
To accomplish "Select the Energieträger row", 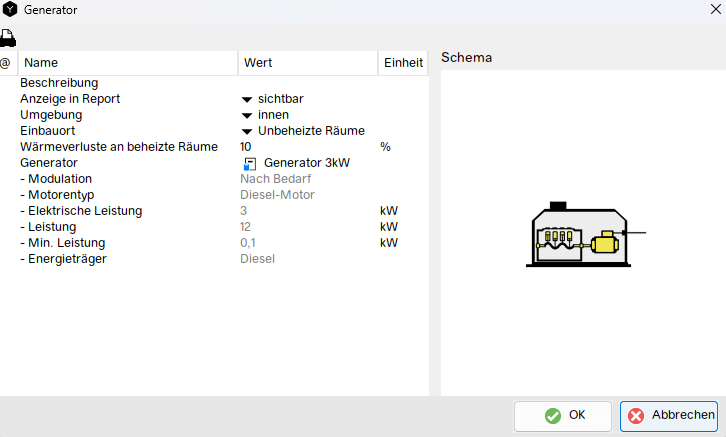I will [x=64, y=259].
